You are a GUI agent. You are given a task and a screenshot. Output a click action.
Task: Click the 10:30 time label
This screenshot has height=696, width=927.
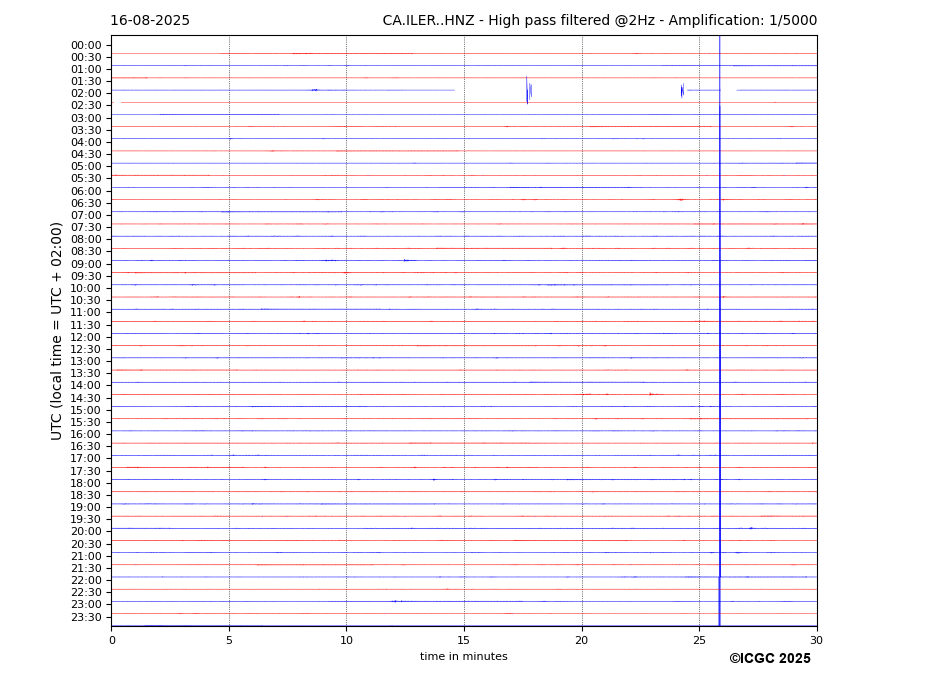click(x=86, y=300)
